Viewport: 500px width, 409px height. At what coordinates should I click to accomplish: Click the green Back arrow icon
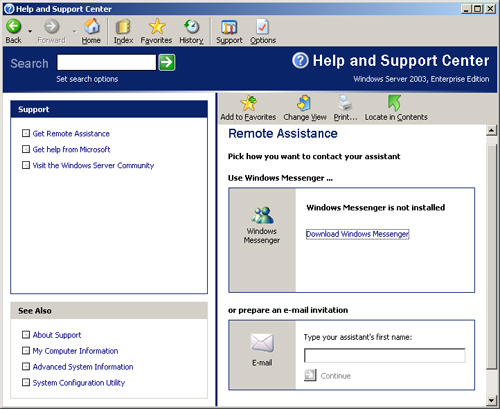tap(14, 26)
